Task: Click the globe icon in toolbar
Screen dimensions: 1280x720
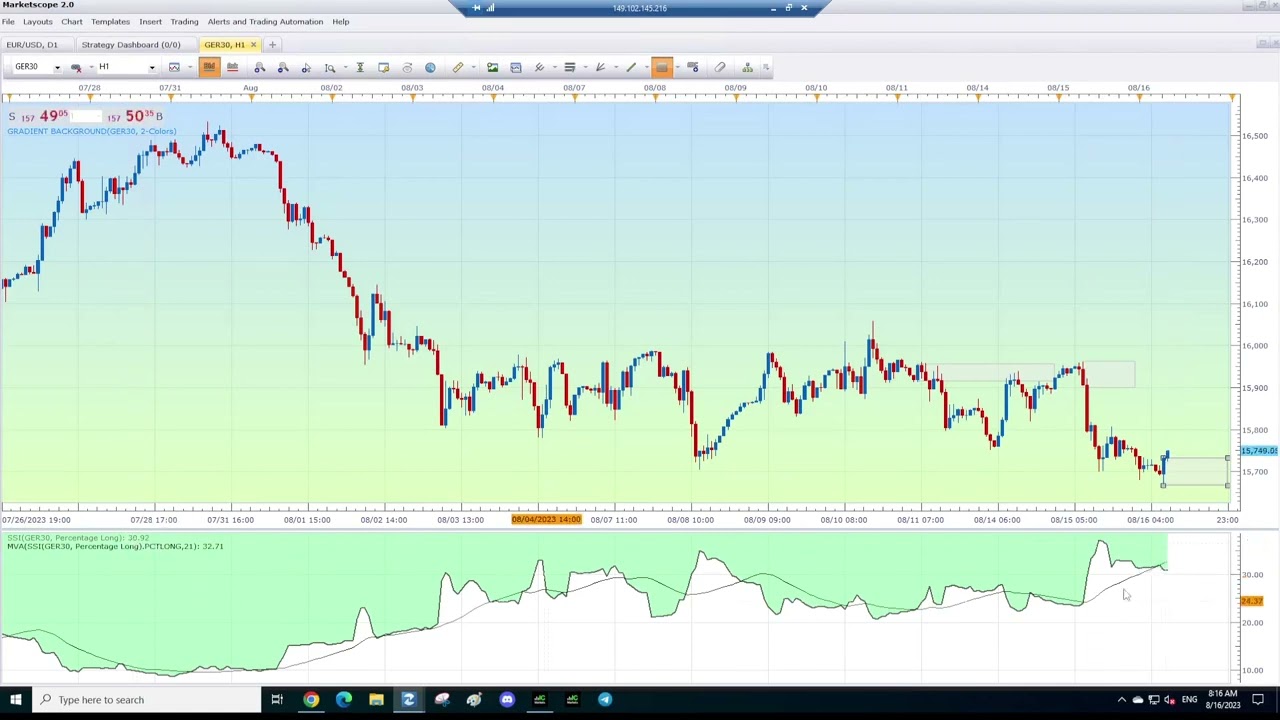Action: 430,68
